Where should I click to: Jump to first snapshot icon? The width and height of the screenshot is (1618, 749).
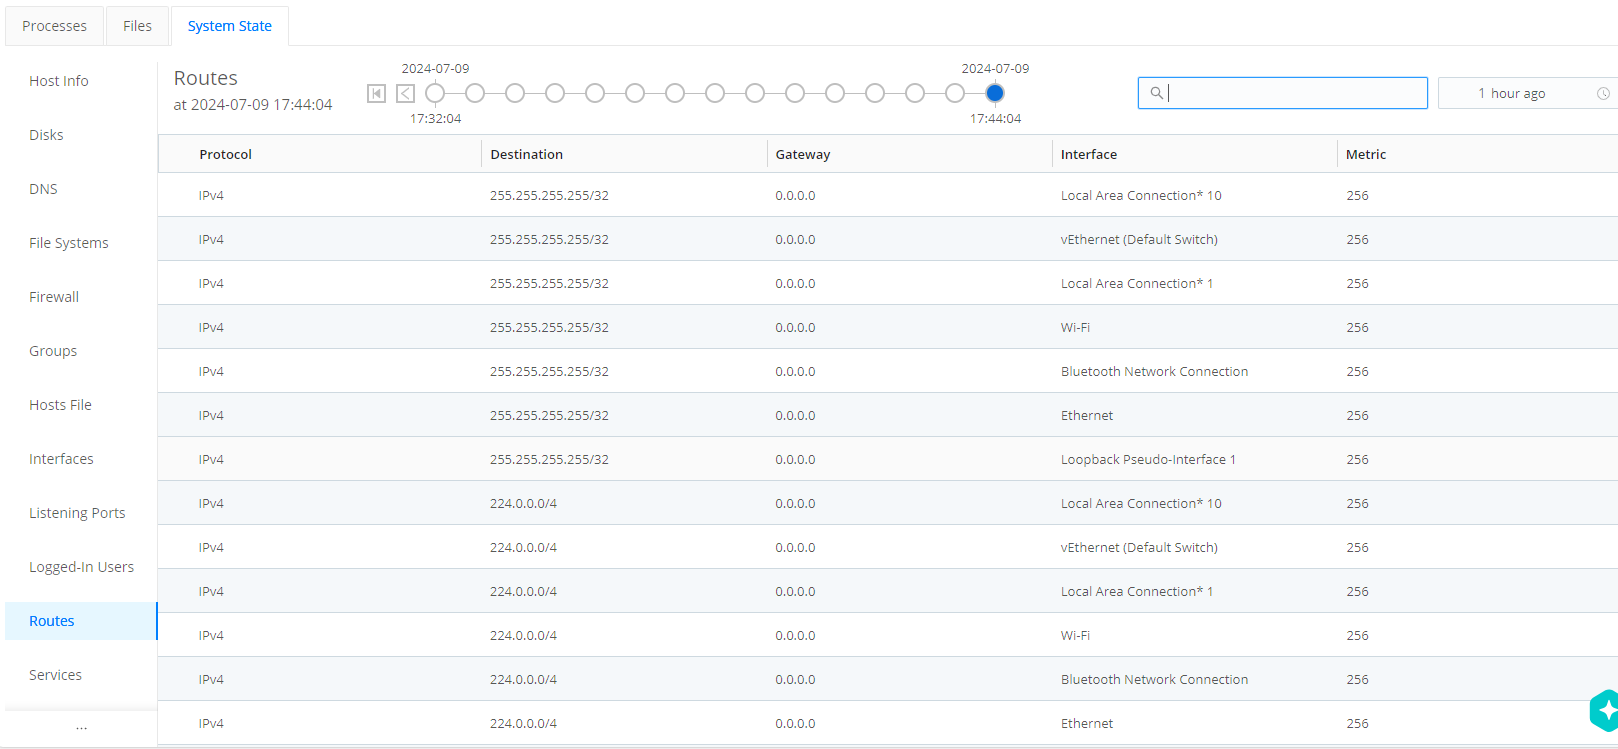point(376,93)
